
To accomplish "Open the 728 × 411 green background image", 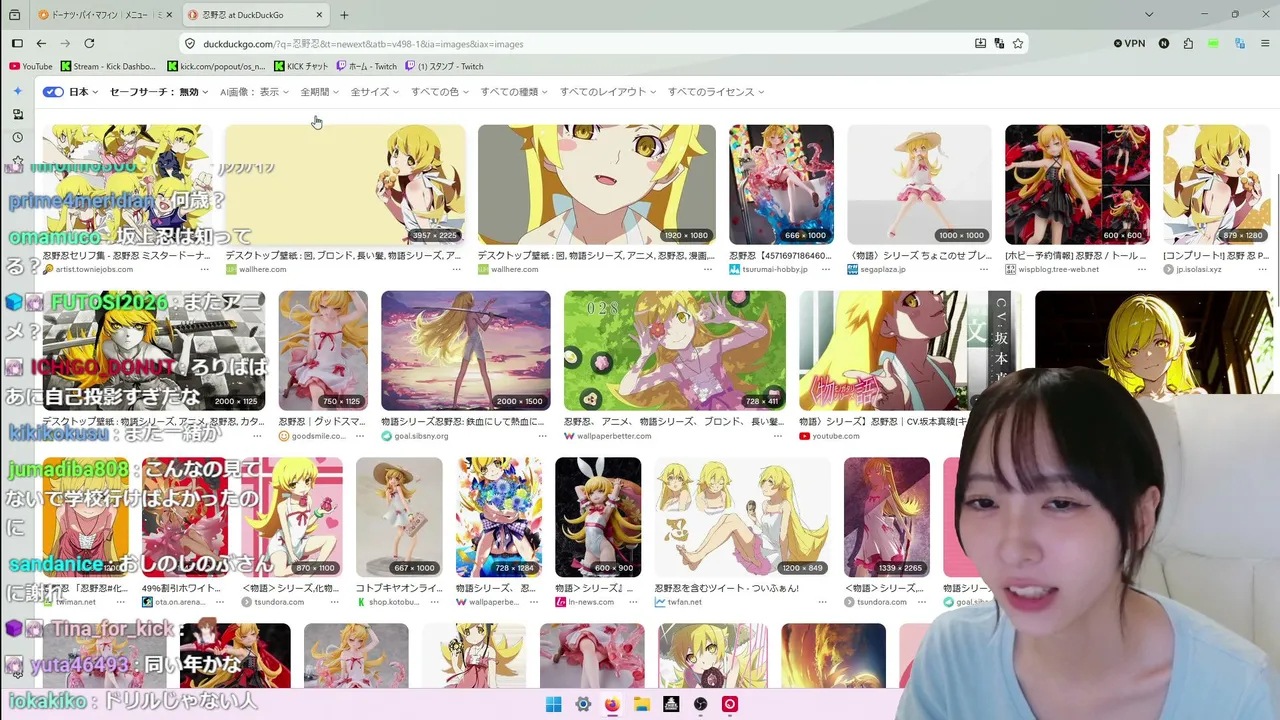I will point(675,351).
